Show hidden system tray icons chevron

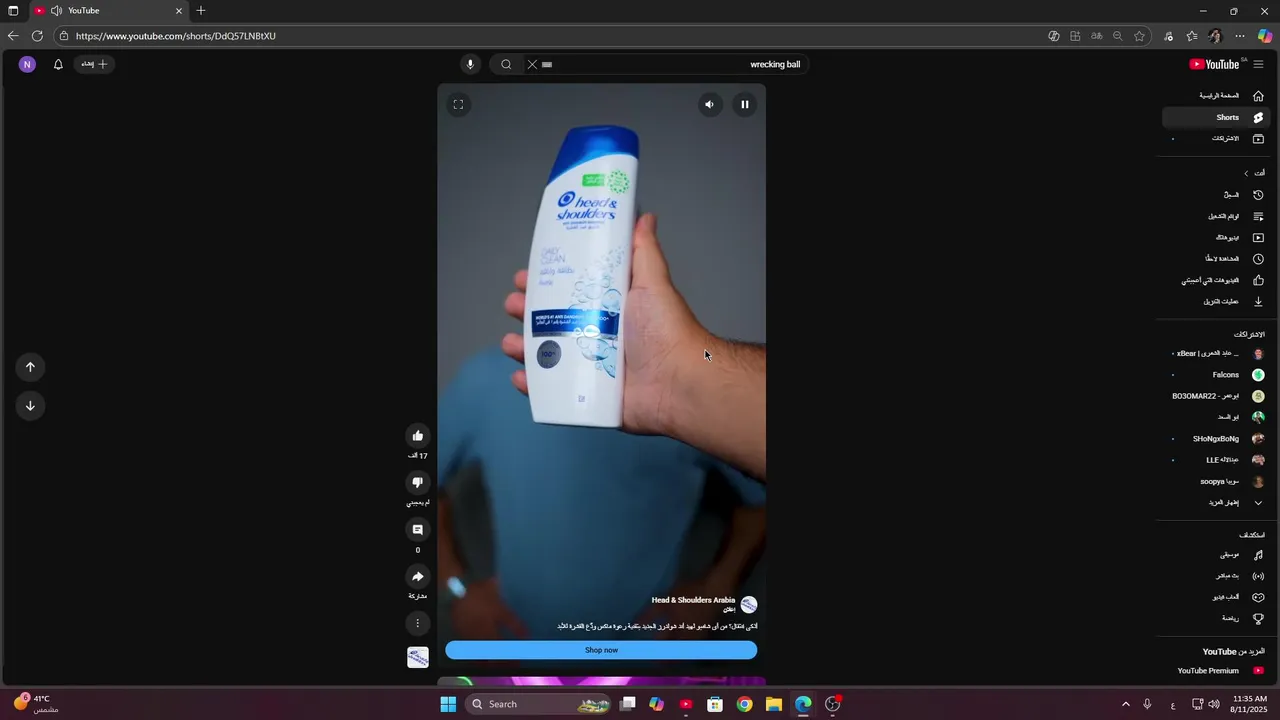tap(1125, 704)
